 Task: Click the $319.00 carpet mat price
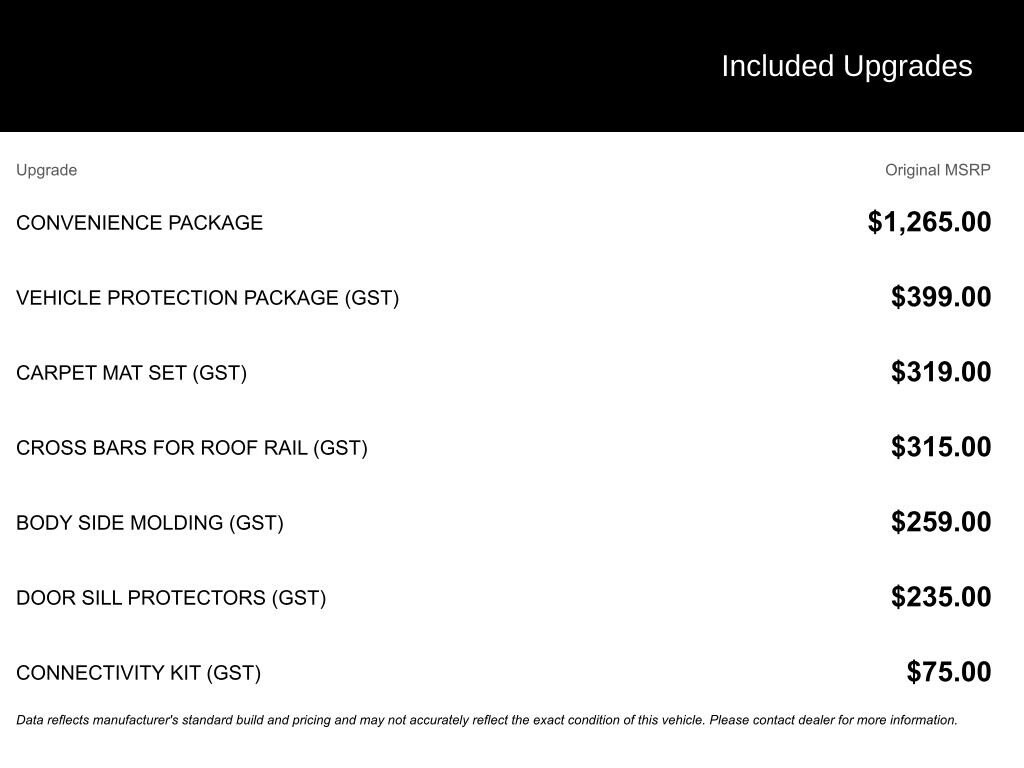point(941,372)
